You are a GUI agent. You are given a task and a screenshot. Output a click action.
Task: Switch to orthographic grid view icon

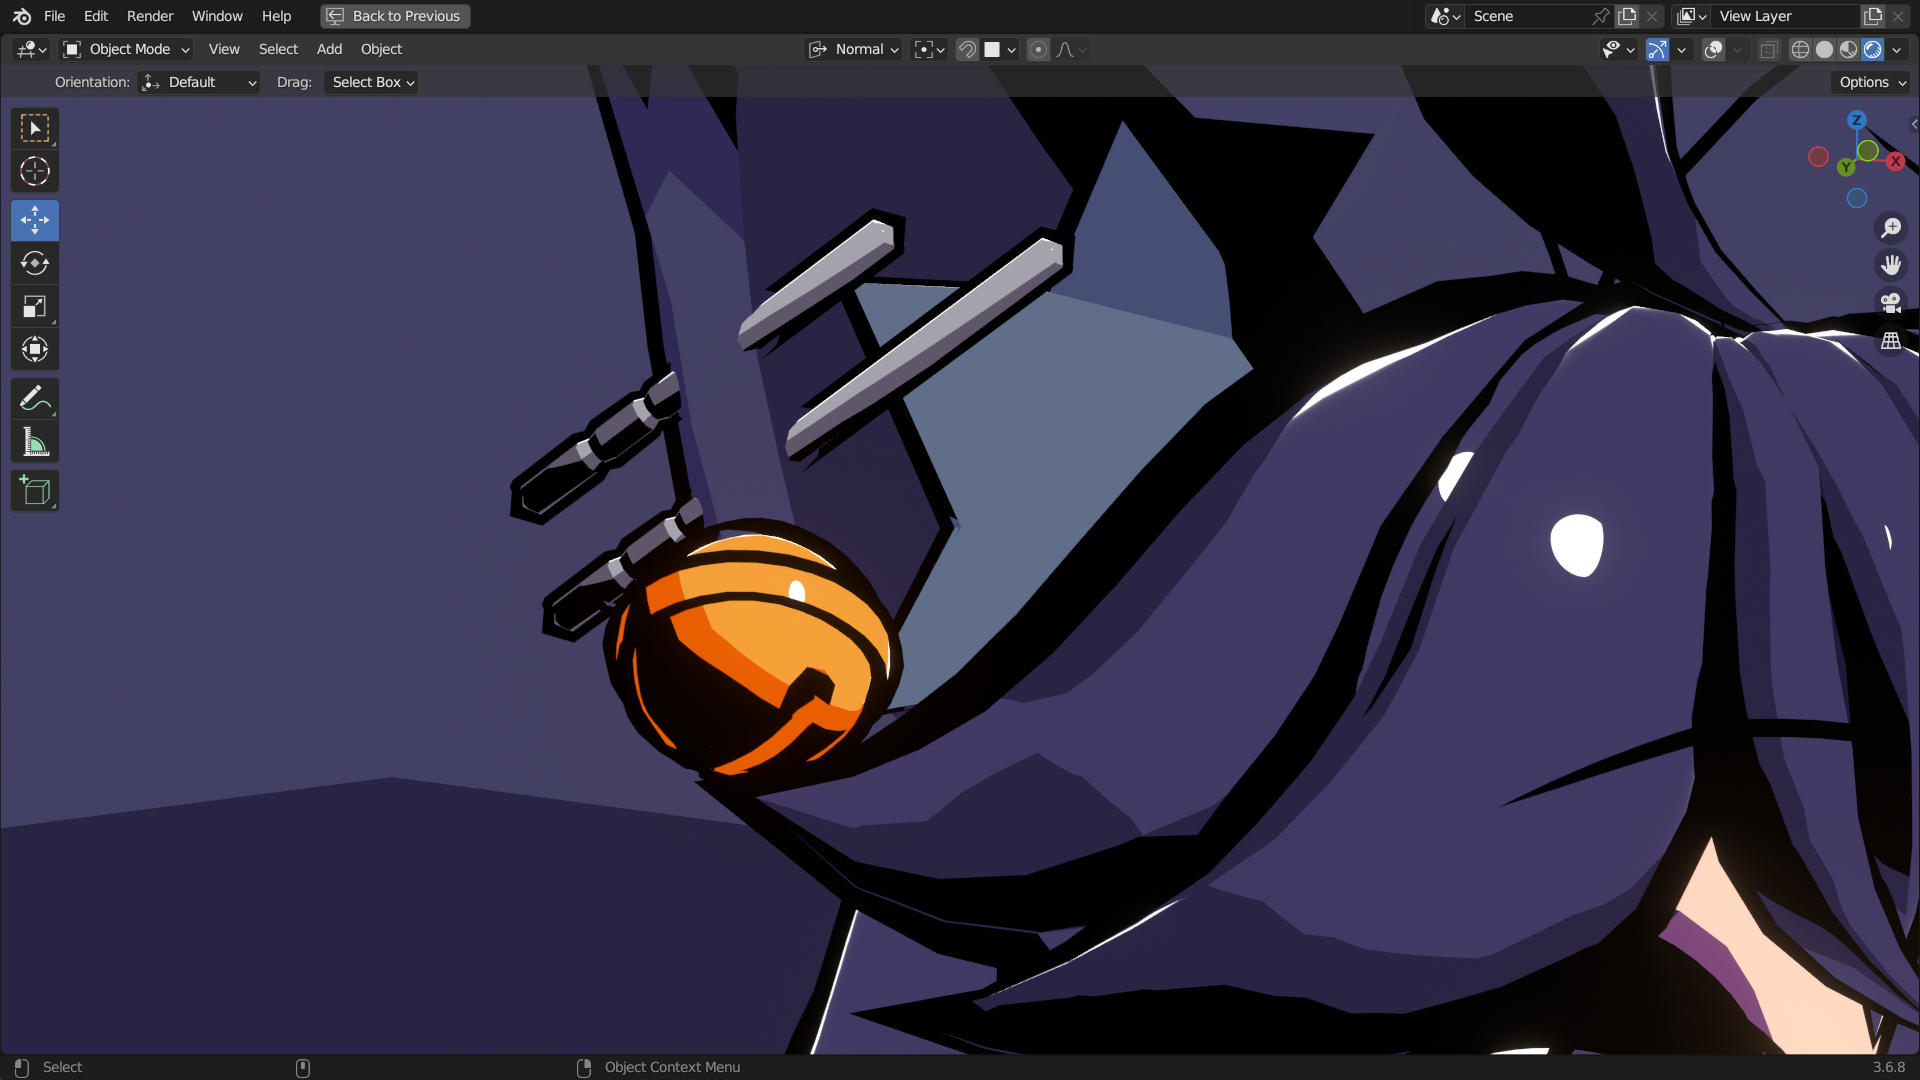click(1890, 341)
